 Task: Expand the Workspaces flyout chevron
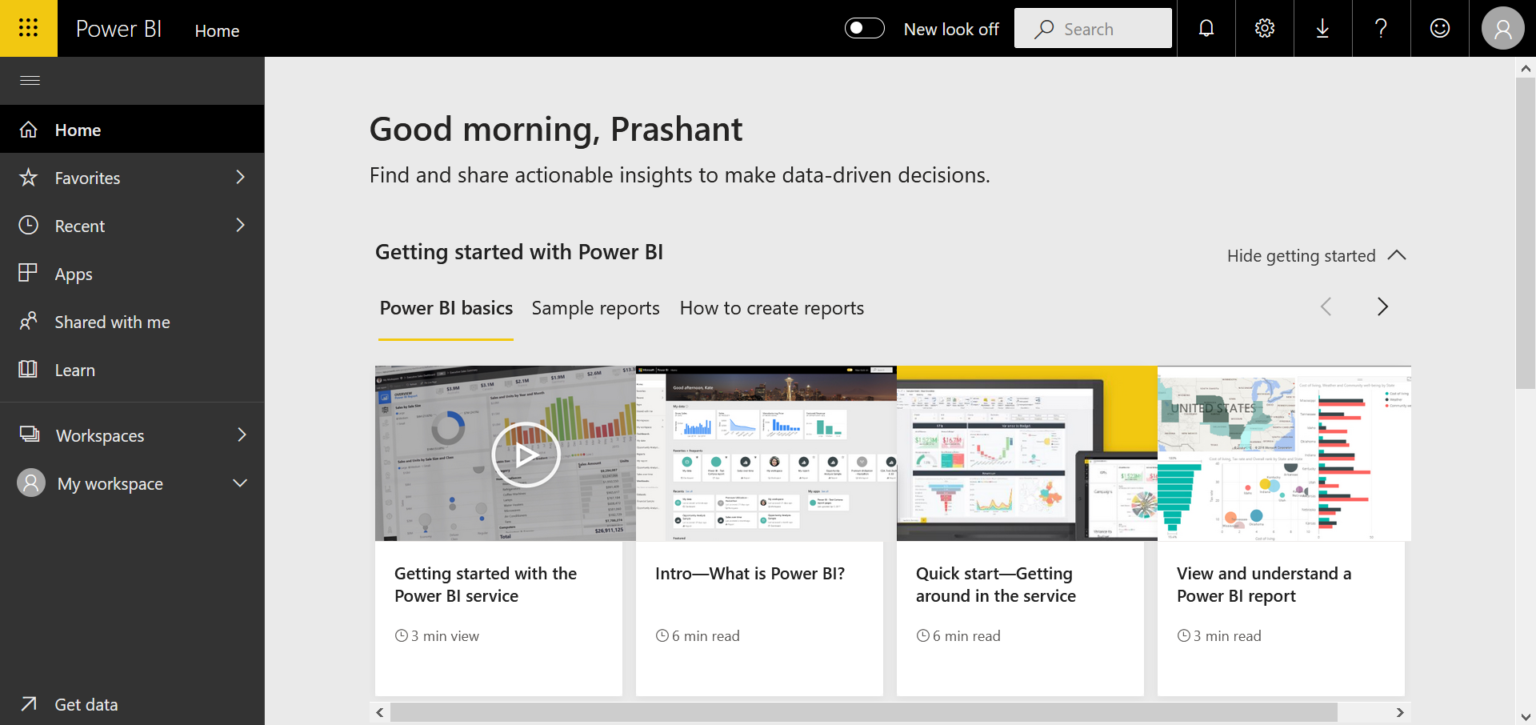[x=240, y=435]
